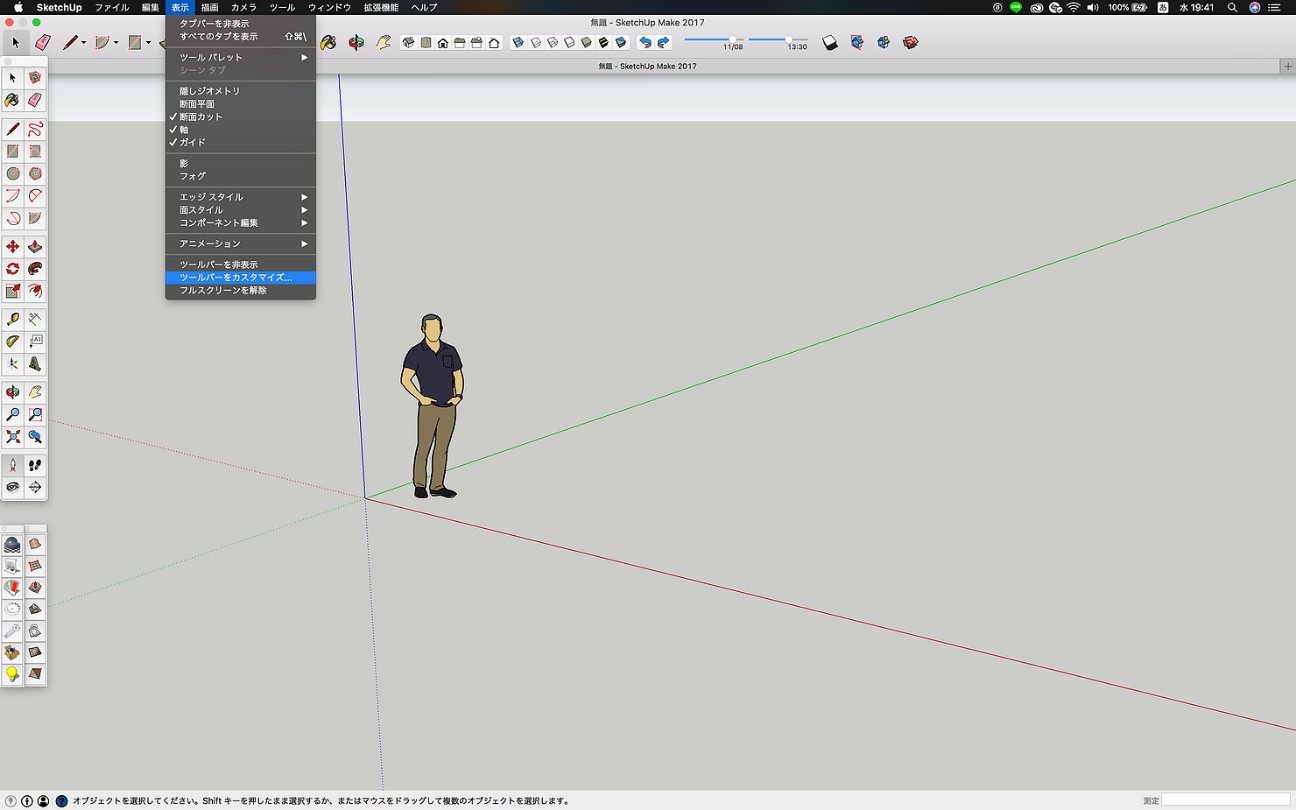Click タブバーを非表示 in the menu
The width and height of the screenshot is (1296, 810).
[x=240, y=23]
